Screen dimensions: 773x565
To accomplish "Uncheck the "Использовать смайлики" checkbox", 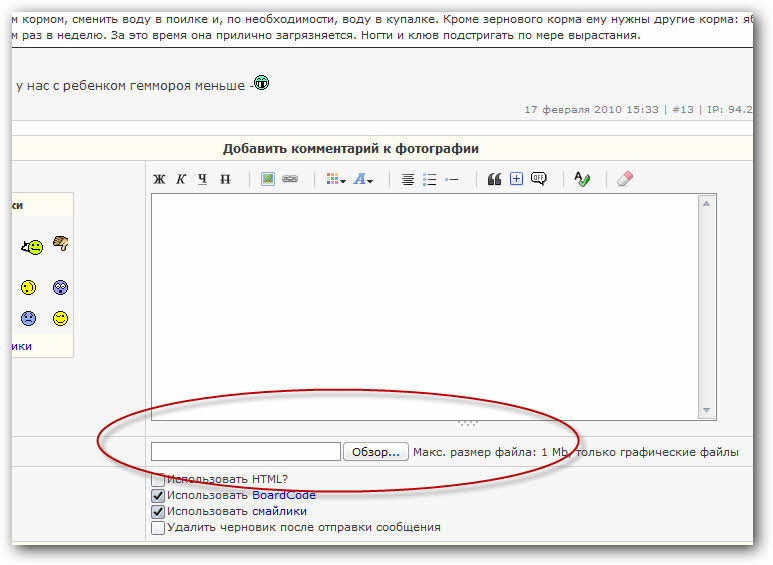I will click(x=158, y=511).
